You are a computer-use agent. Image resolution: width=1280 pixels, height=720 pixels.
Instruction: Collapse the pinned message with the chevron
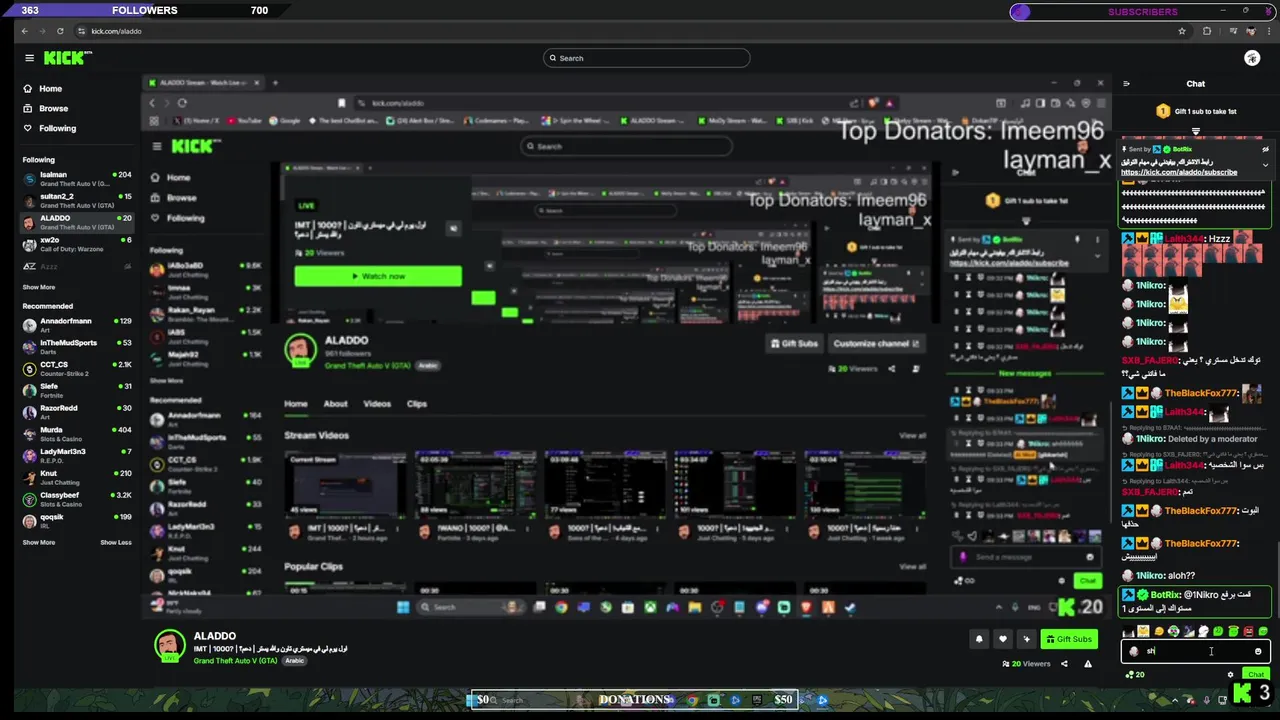[1265, 165]
